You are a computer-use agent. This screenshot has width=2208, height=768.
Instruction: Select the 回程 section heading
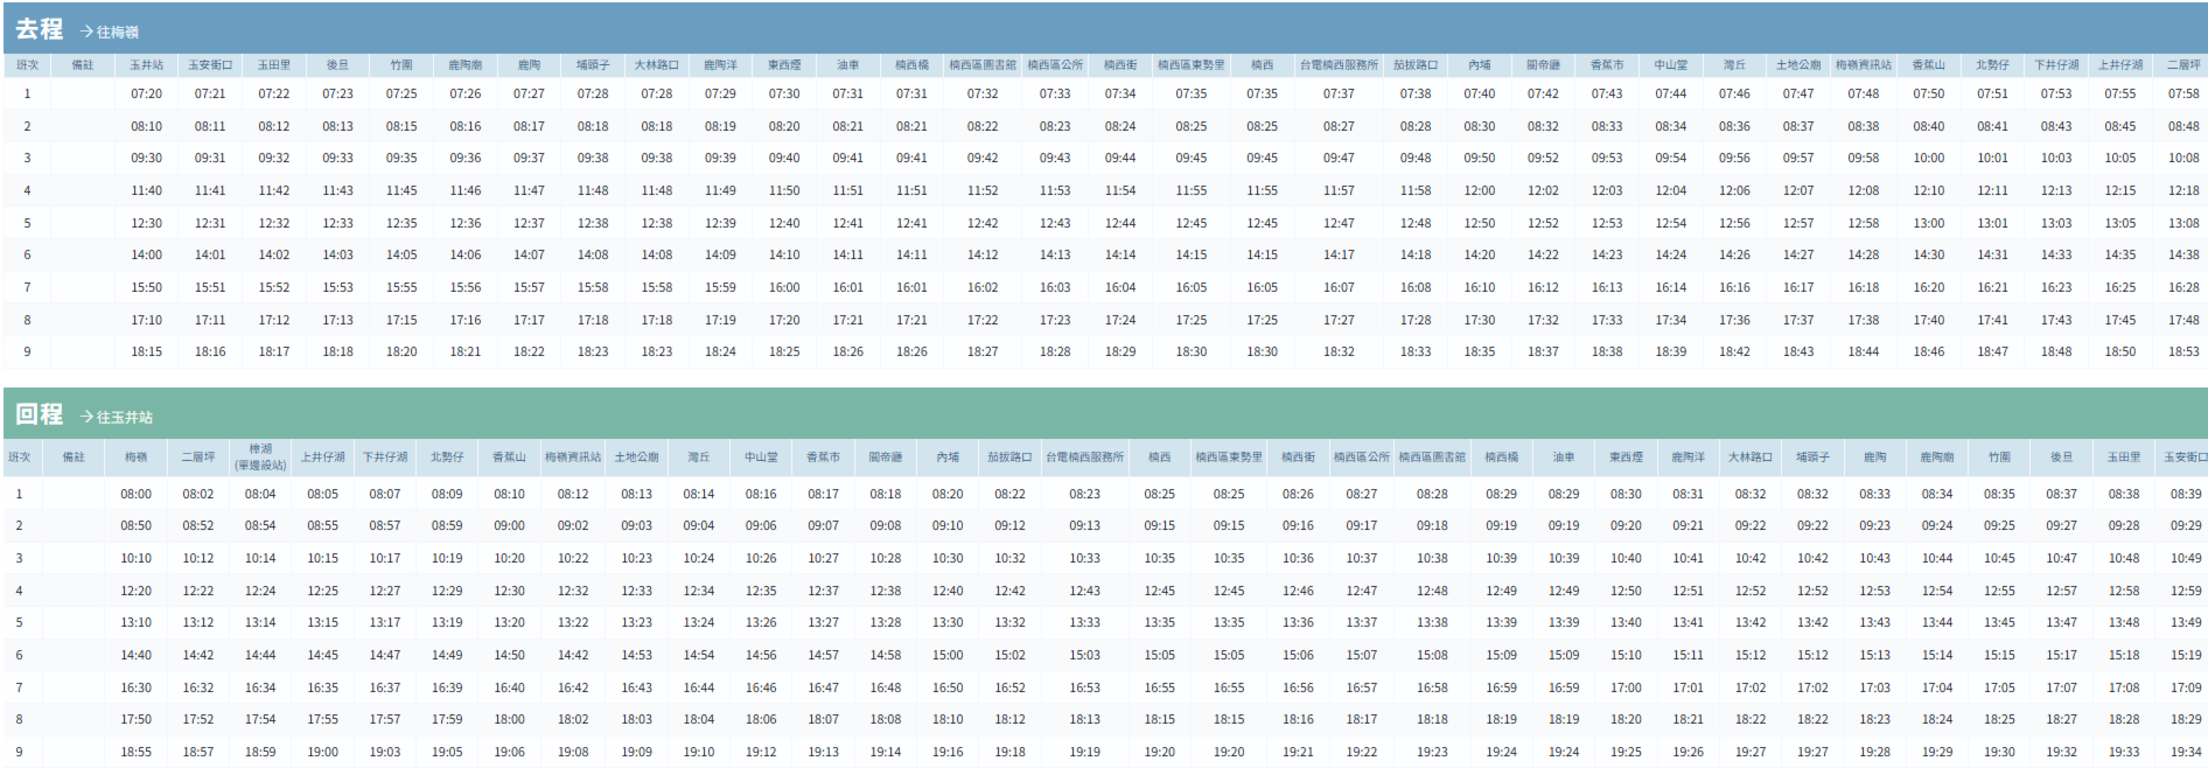point(39,414)
